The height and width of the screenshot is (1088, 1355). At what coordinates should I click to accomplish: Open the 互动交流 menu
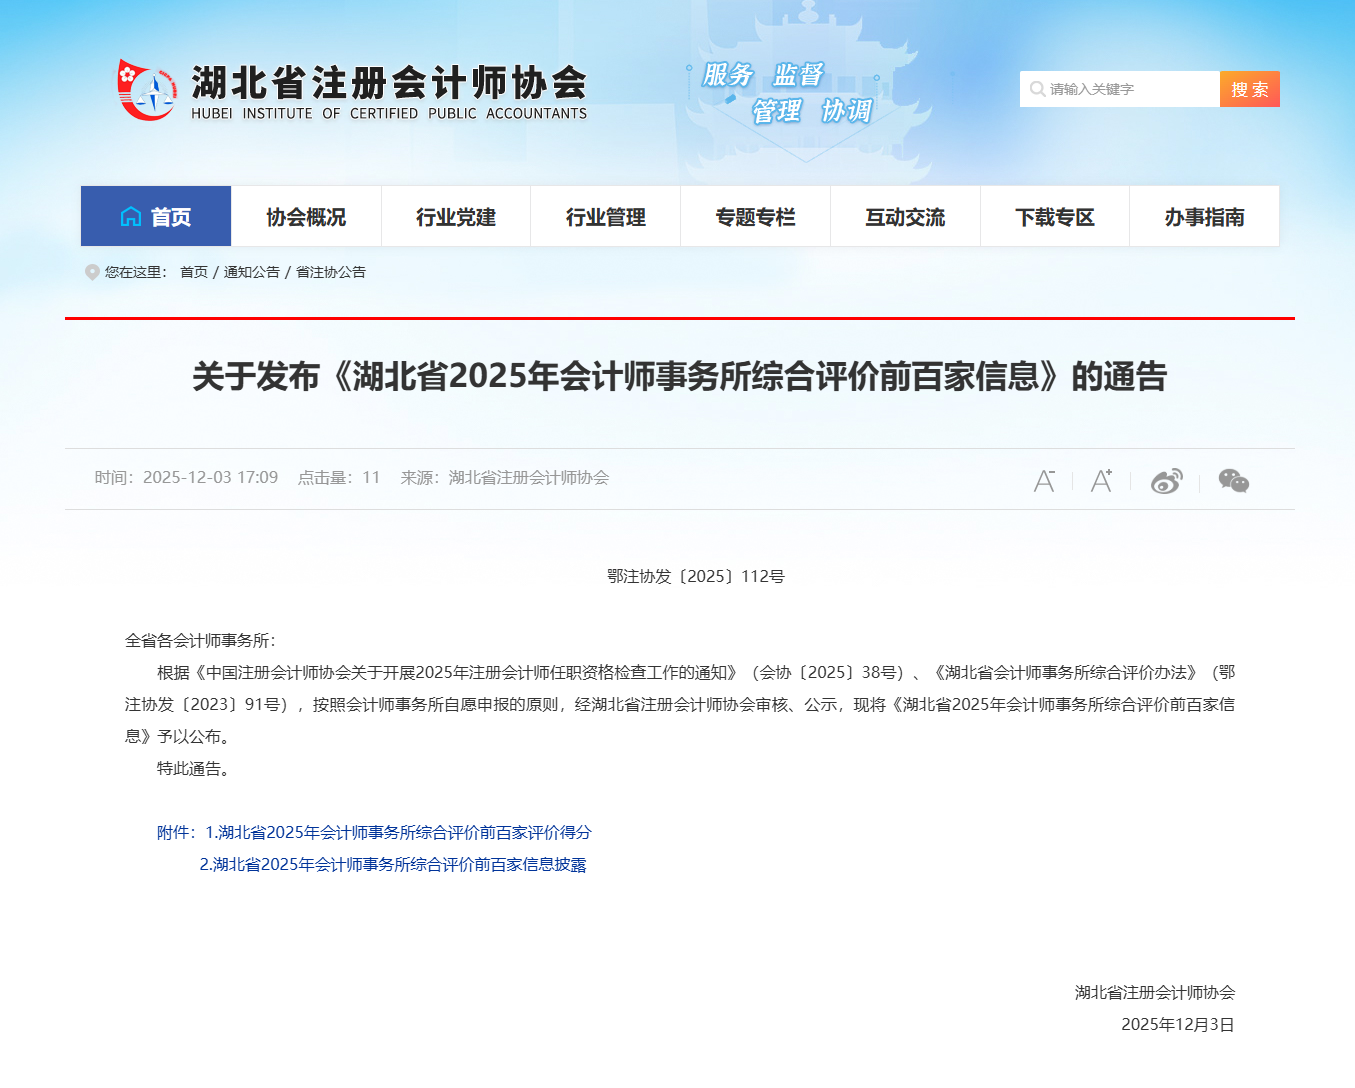click(904, 216)
